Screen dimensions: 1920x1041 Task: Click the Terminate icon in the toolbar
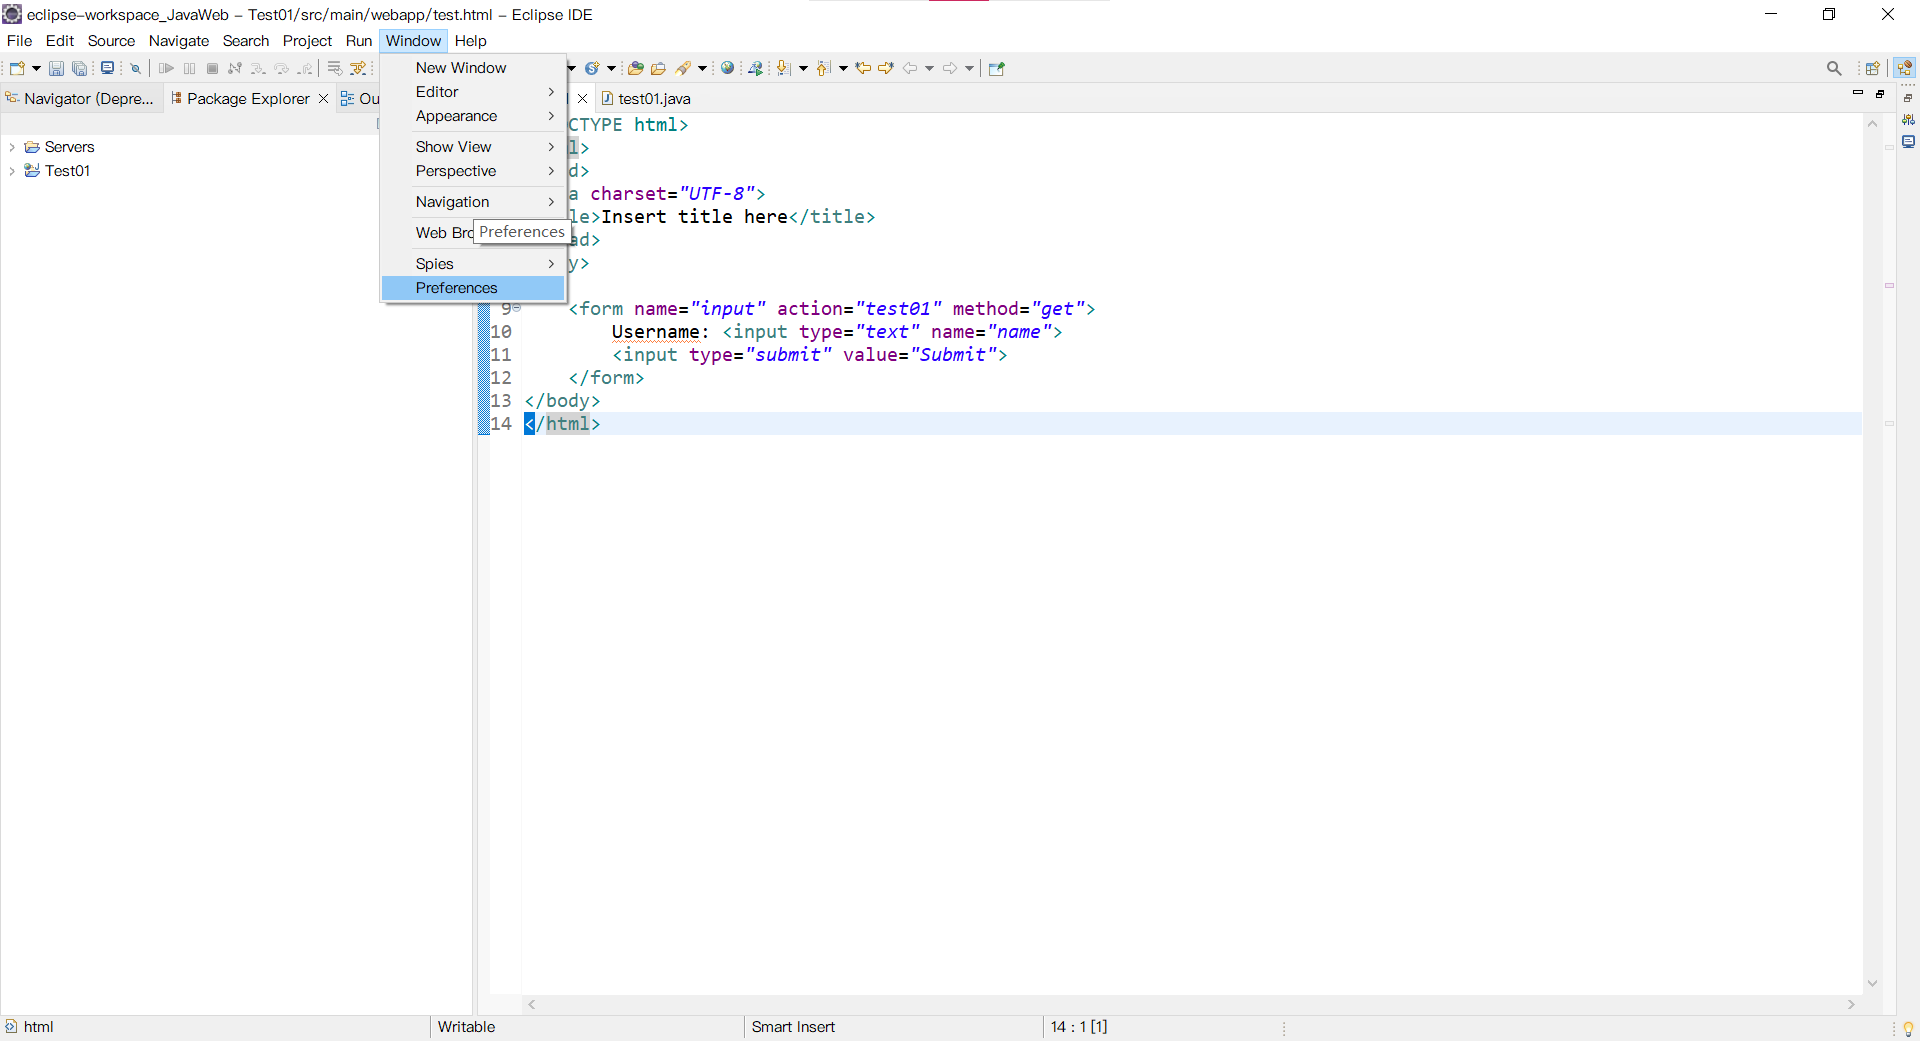point(211,68)
